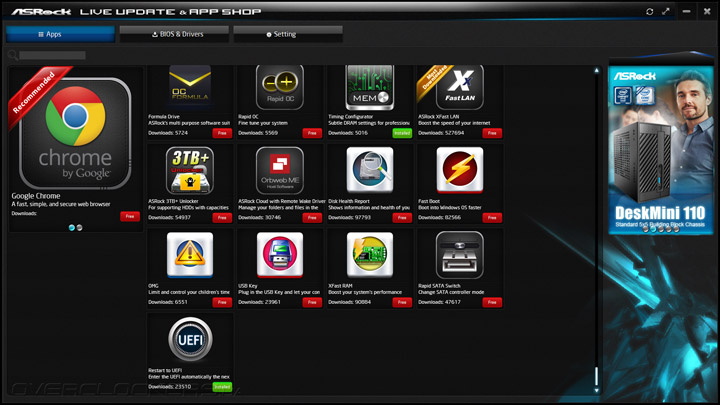Toggle the fullscreen expand icon
Image resolution: width=720 pixels, height=405 pixels.
666,11
